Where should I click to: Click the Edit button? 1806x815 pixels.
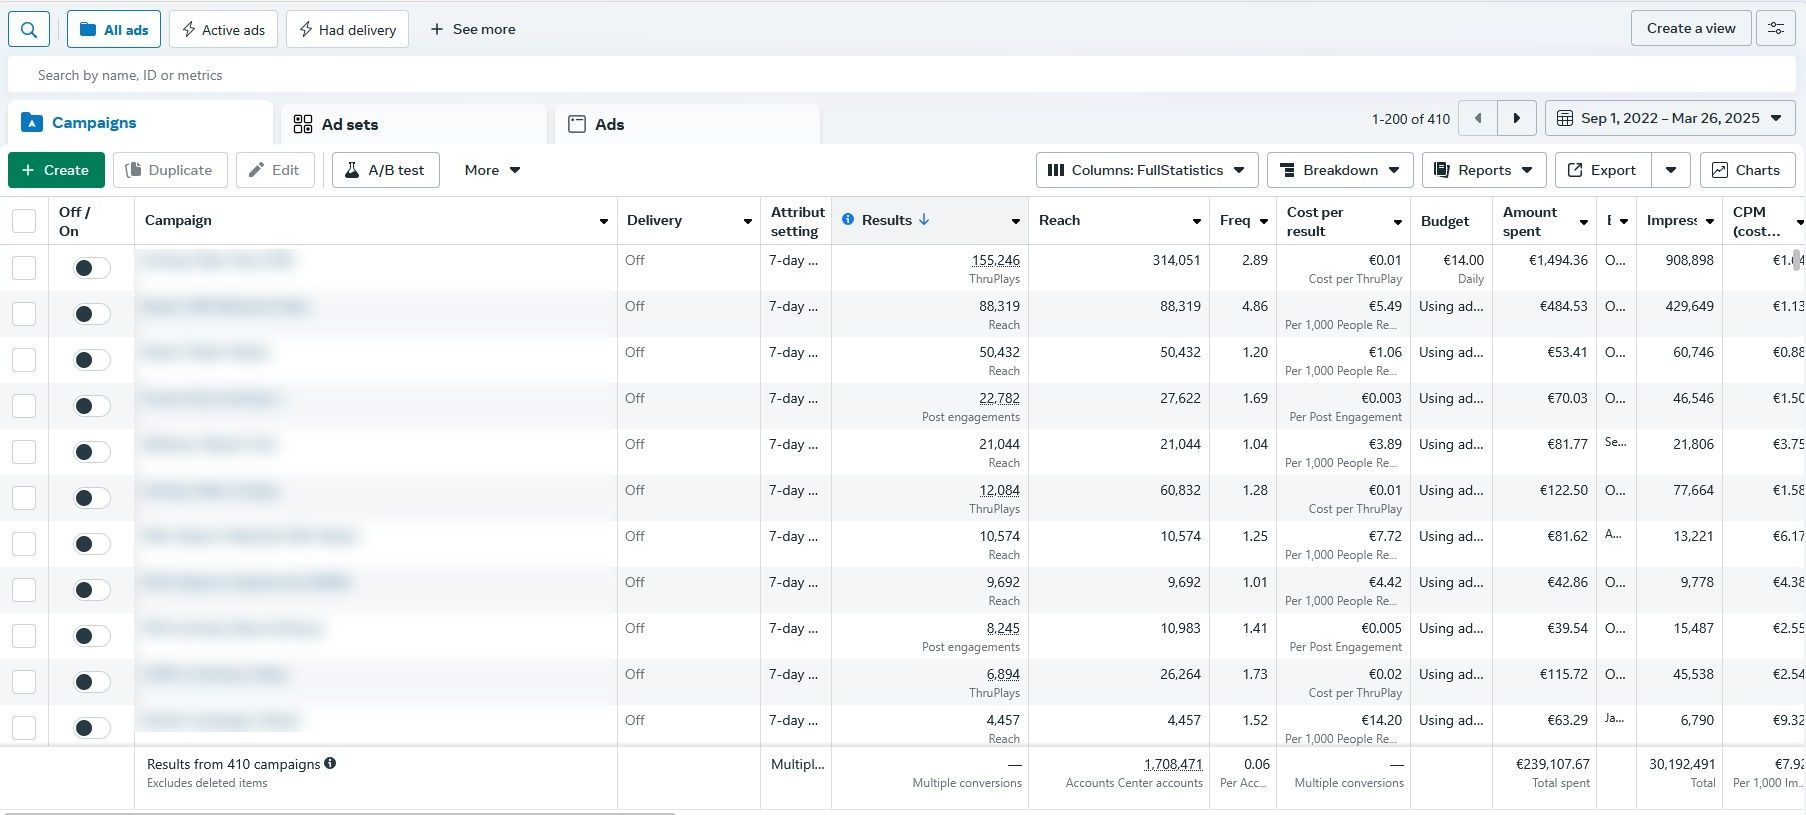pos(275,170)
